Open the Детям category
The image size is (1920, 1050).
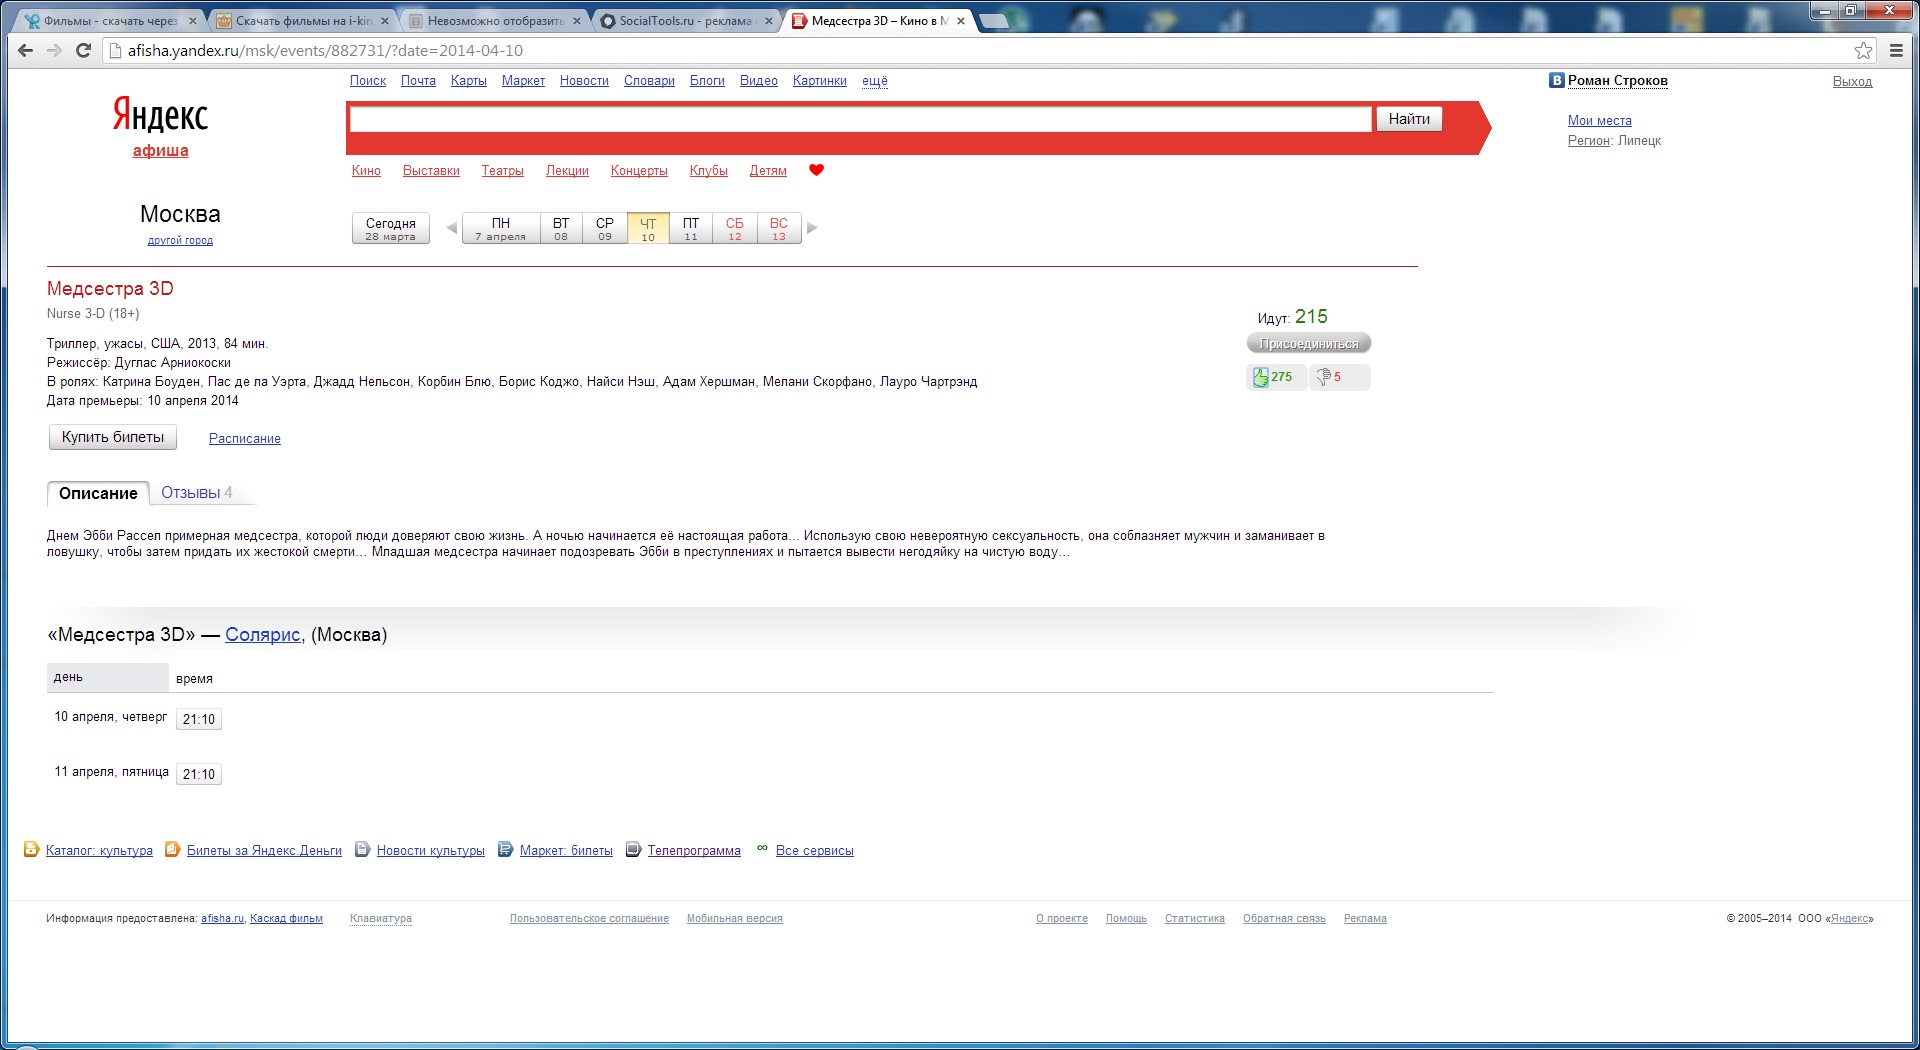[768, 171]
